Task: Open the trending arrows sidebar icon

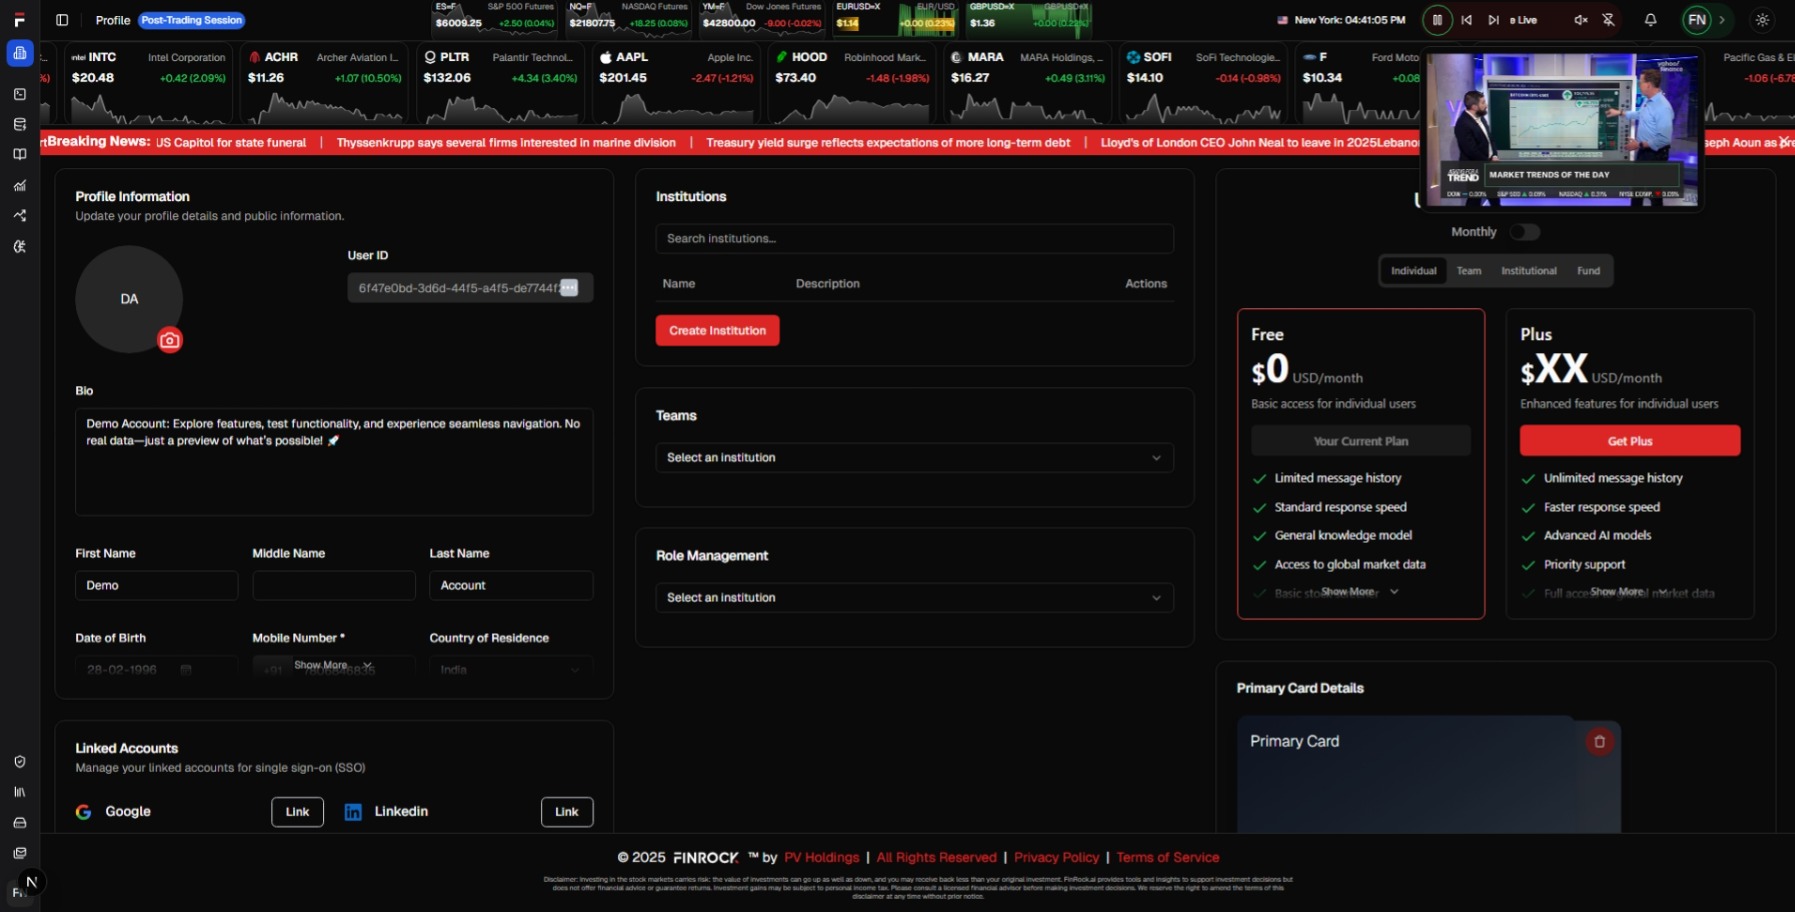Action: (x=19, y=216)
